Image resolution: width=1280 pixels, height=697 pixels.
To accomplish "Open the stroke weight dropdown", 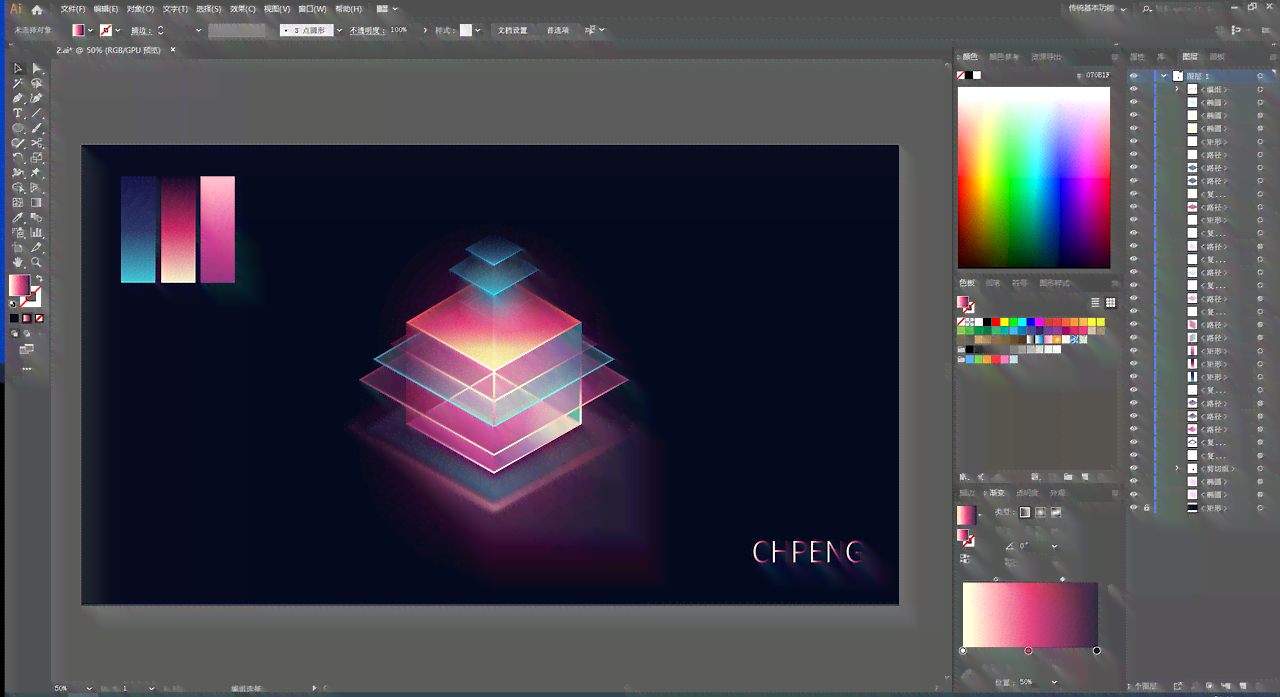I will [198, 30].
